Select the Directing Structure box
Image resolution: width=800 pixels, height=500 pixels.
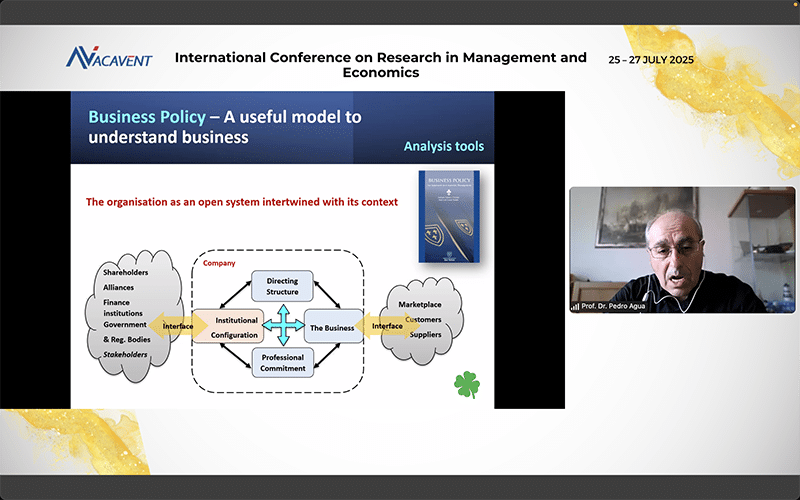(x=282, y=287)
